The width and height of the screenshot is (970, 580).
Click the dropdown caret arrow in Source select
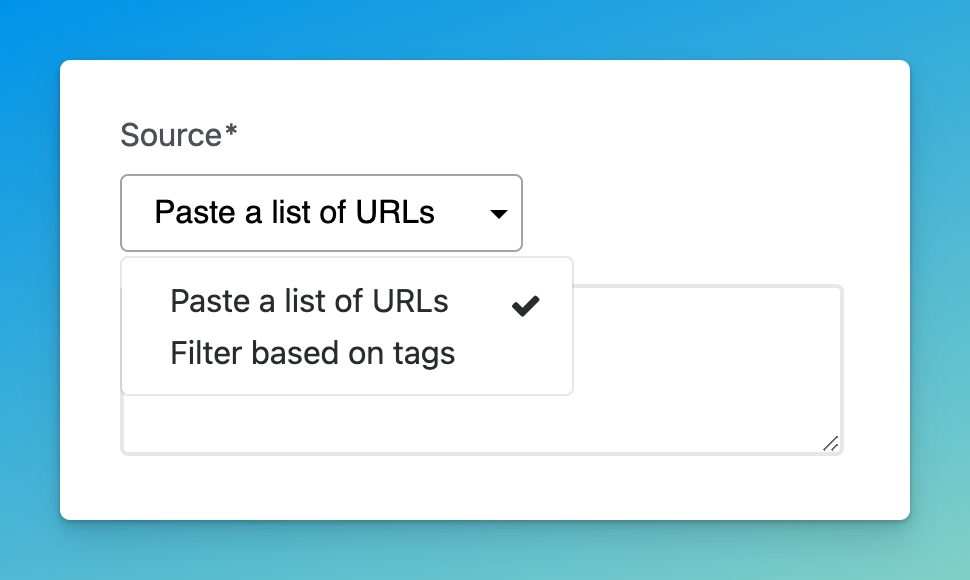(x=498, y=213)
